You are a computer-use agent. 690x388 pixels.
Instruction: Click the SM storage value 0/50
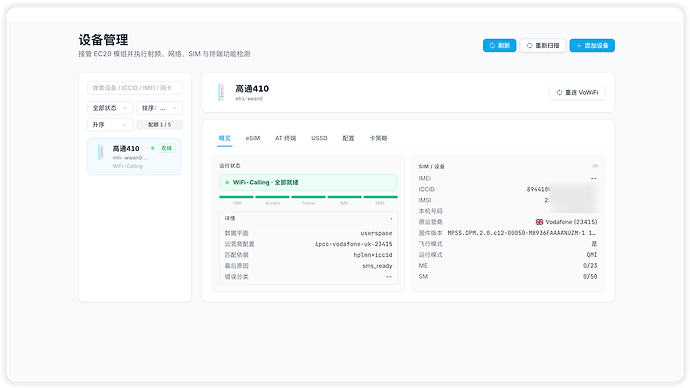pos(590,277)
